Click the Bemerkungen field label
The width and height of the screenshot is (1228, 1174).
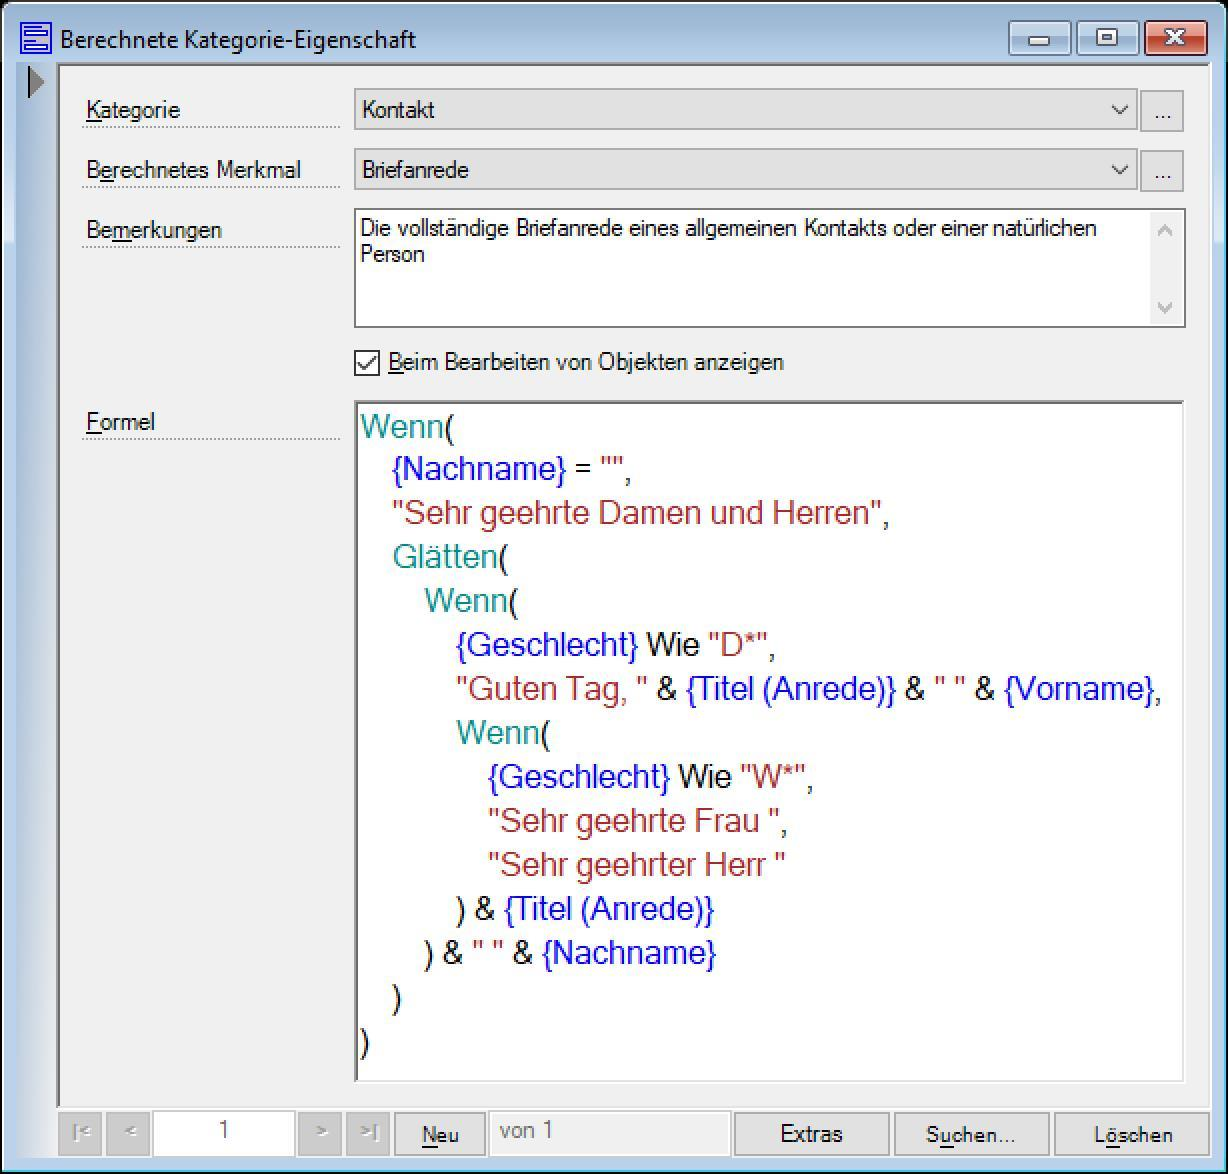(x=154, y=230)
